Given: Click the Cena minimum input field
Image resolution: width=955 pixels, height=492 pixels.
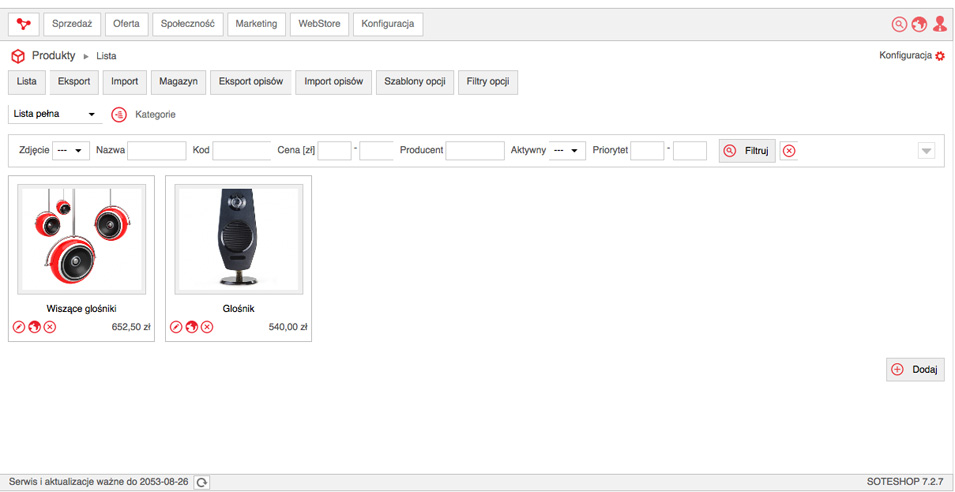Looking at the screenshot, I should 335,150.
